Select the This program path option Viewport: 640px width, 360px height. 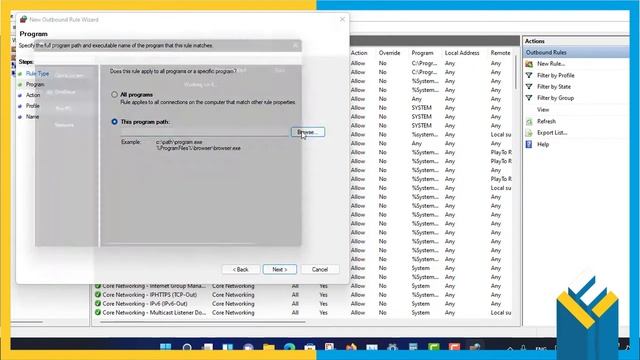[x=114, y=122]
